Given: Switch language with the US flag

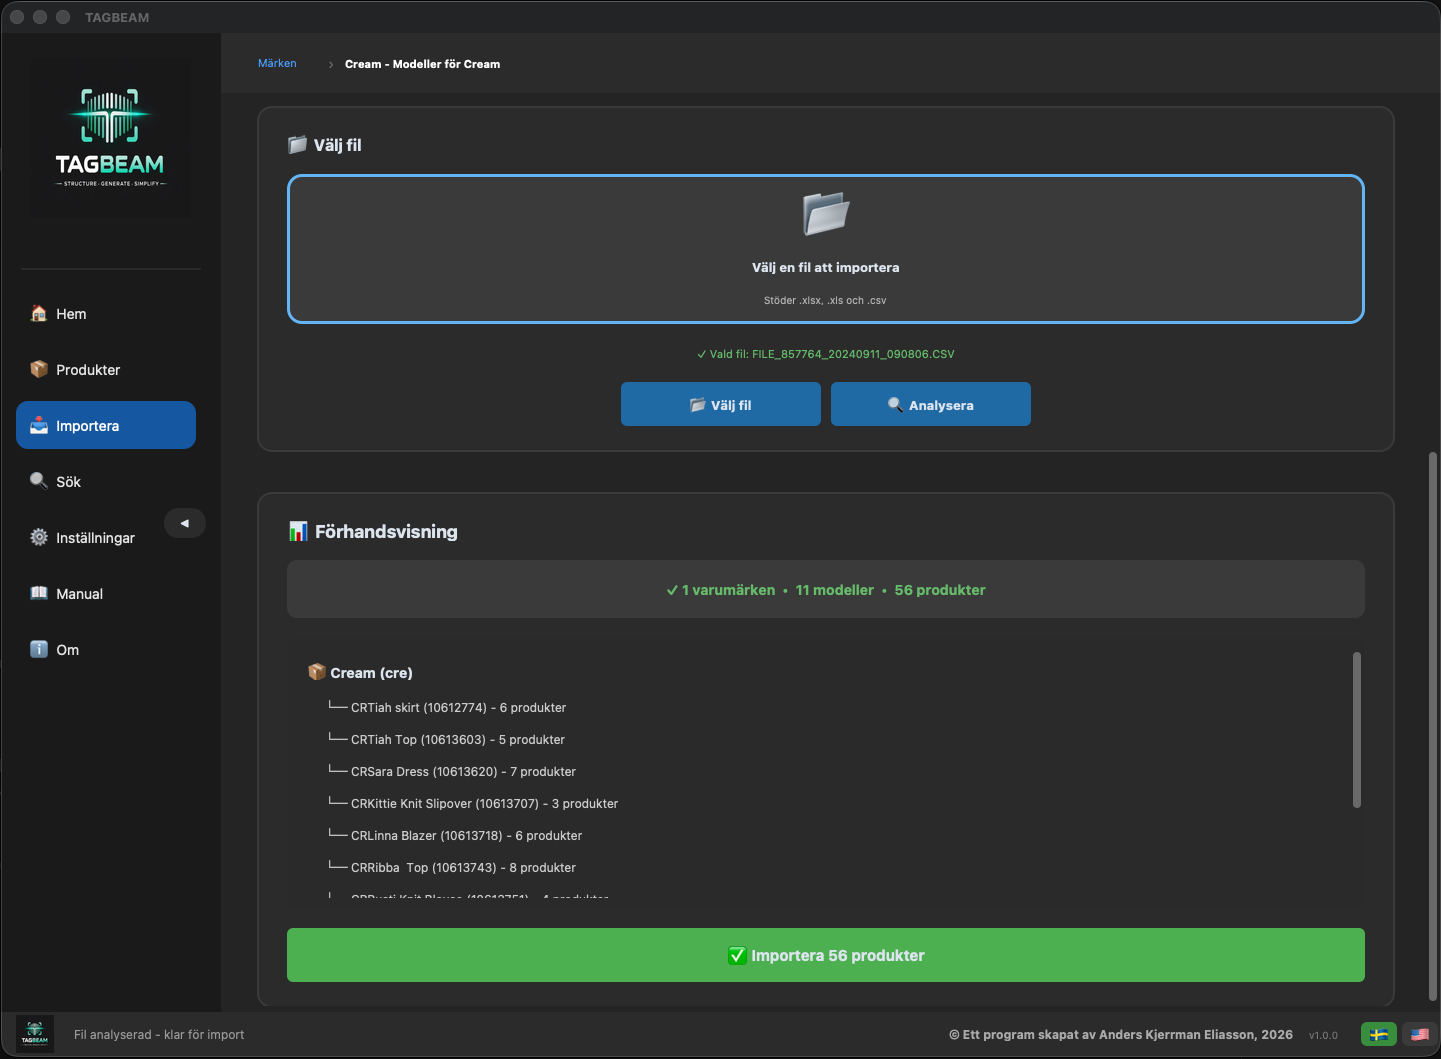Looking at the screenshot, I should pyautogui.click(x=1419, y=1034).
